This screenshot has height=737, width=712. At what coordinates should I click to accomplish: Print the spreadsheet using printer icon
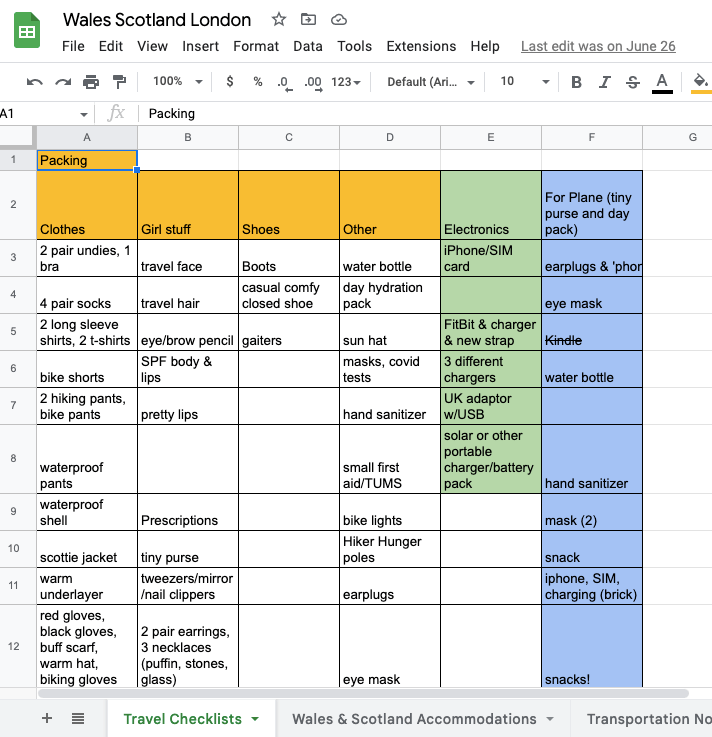click(x=91, y=82)
